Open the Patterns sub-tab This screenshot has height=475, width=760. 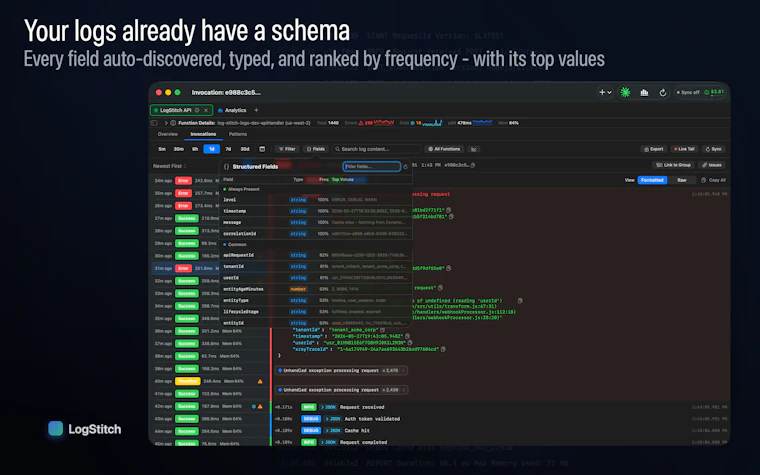tap(238, 134)
